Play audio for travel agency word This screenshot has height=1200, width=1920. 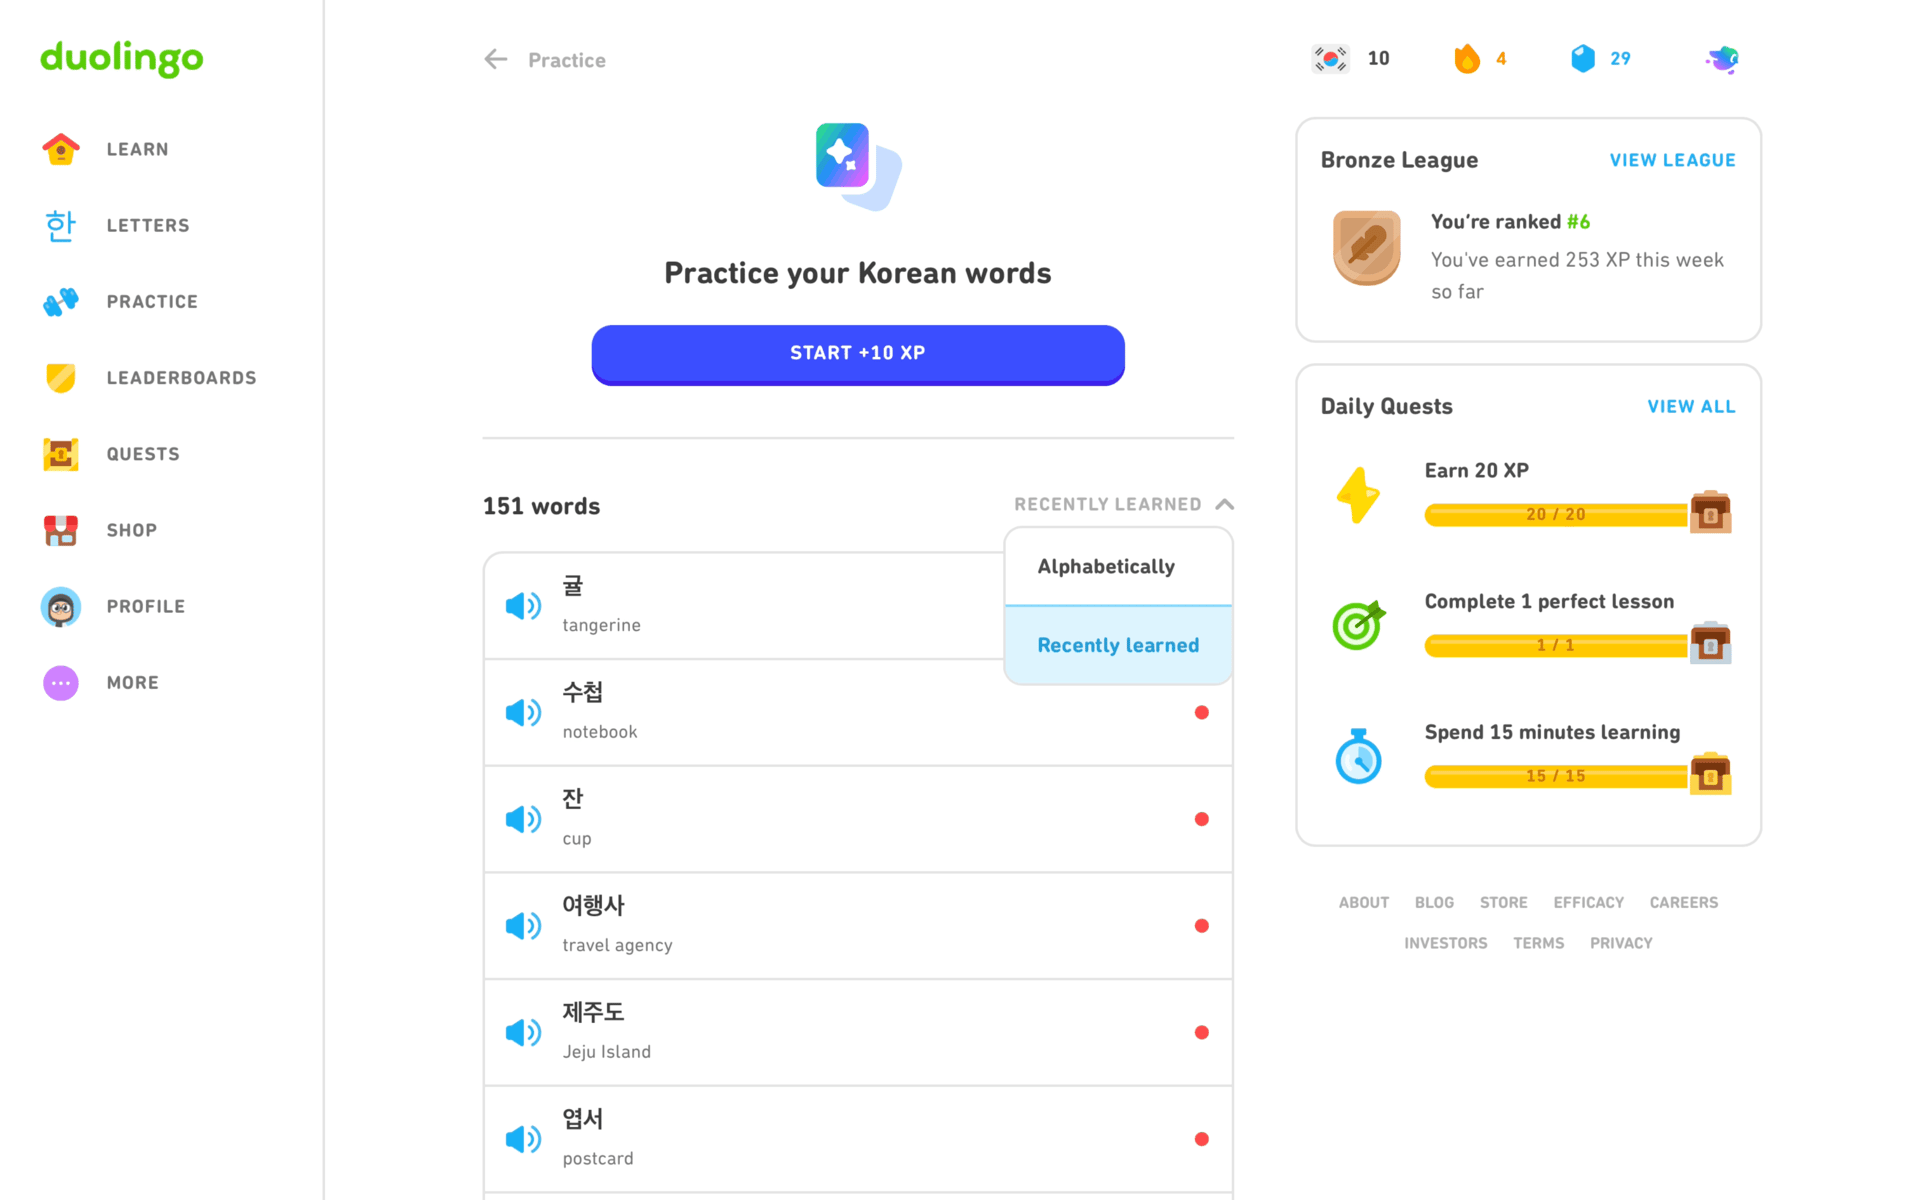pos(523,926)
